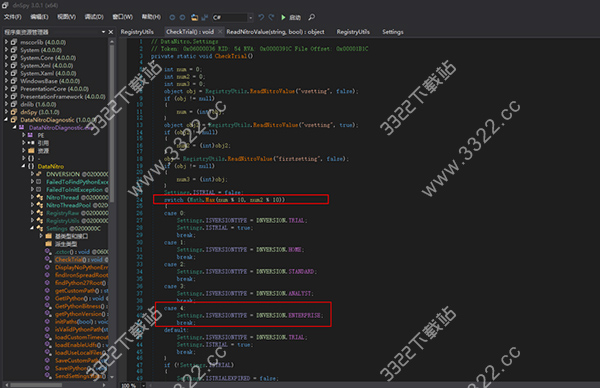This screenshot has height=388, width=600.
Task: Click the save all toolbar icon
Action: [x=205, y=17]
